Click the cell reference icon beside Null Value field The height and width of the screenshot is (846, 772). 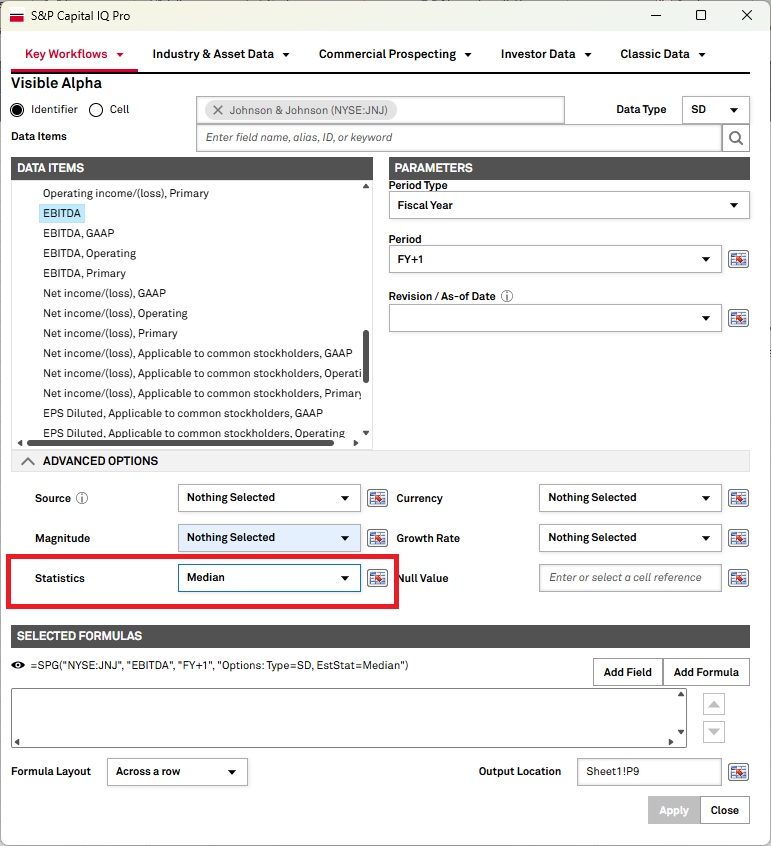pyautogui.click(x=738, y=578)
